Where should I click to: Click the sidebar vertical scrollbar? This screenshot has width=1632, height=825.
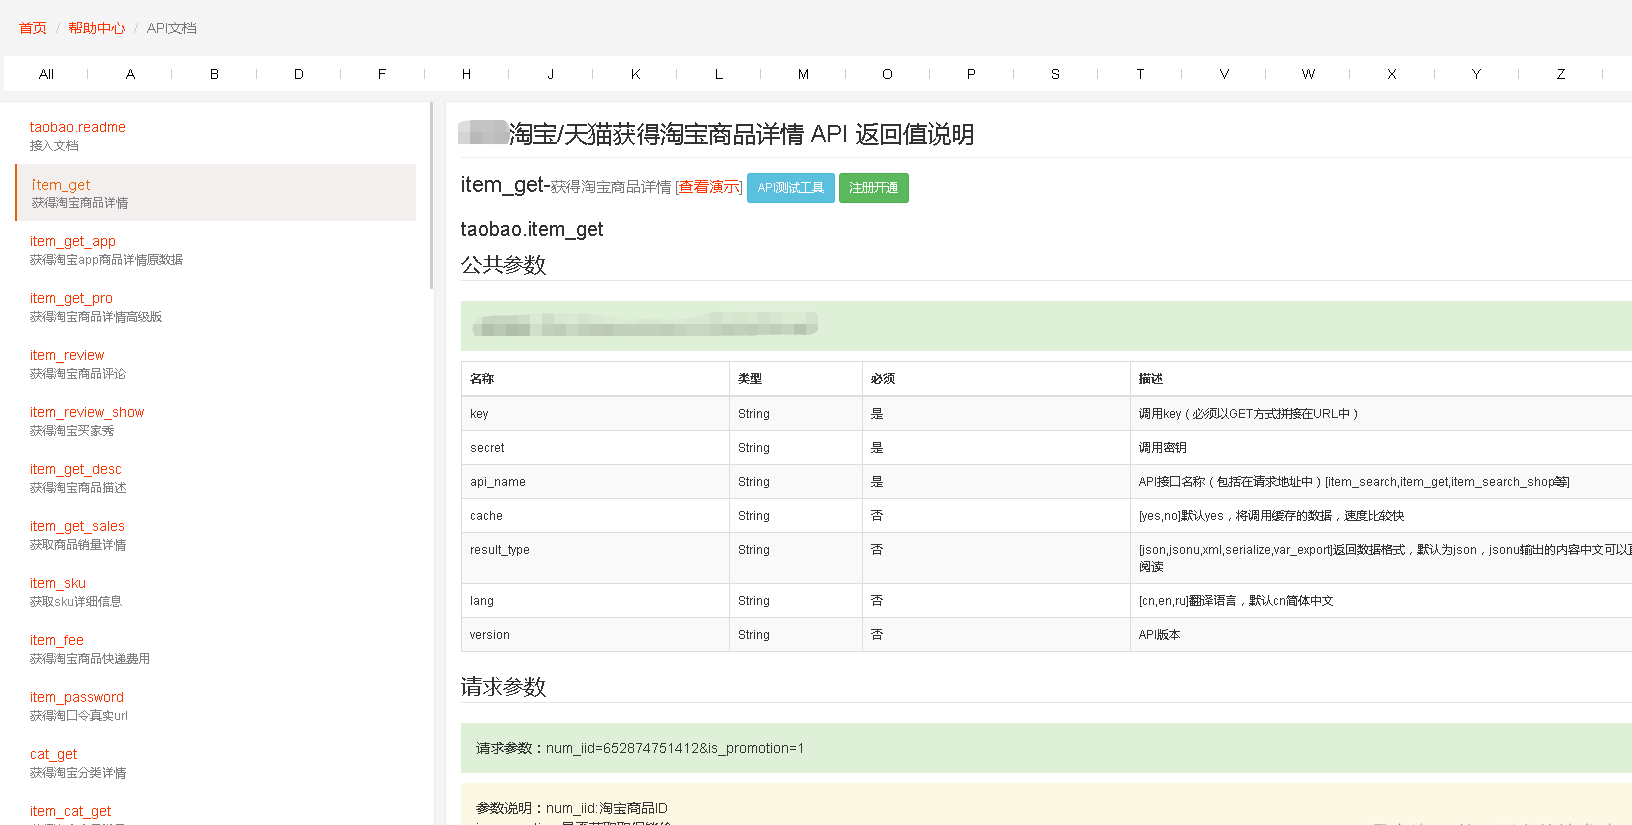tap(431, 195)
